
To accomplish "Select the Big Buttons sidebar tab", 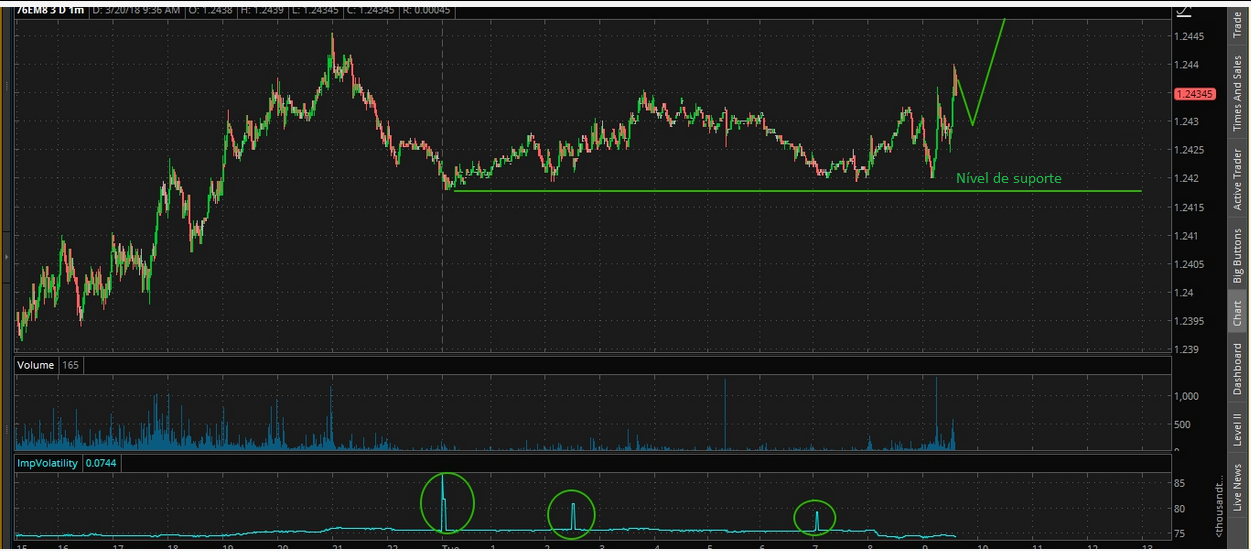I will [1237, 256].
